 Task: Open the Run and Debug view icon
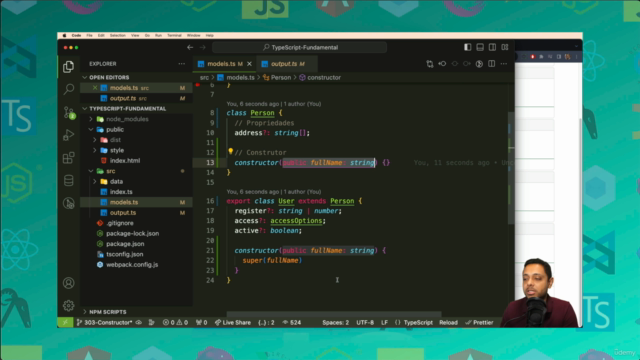pyautogui.click(x=69, y=135)
